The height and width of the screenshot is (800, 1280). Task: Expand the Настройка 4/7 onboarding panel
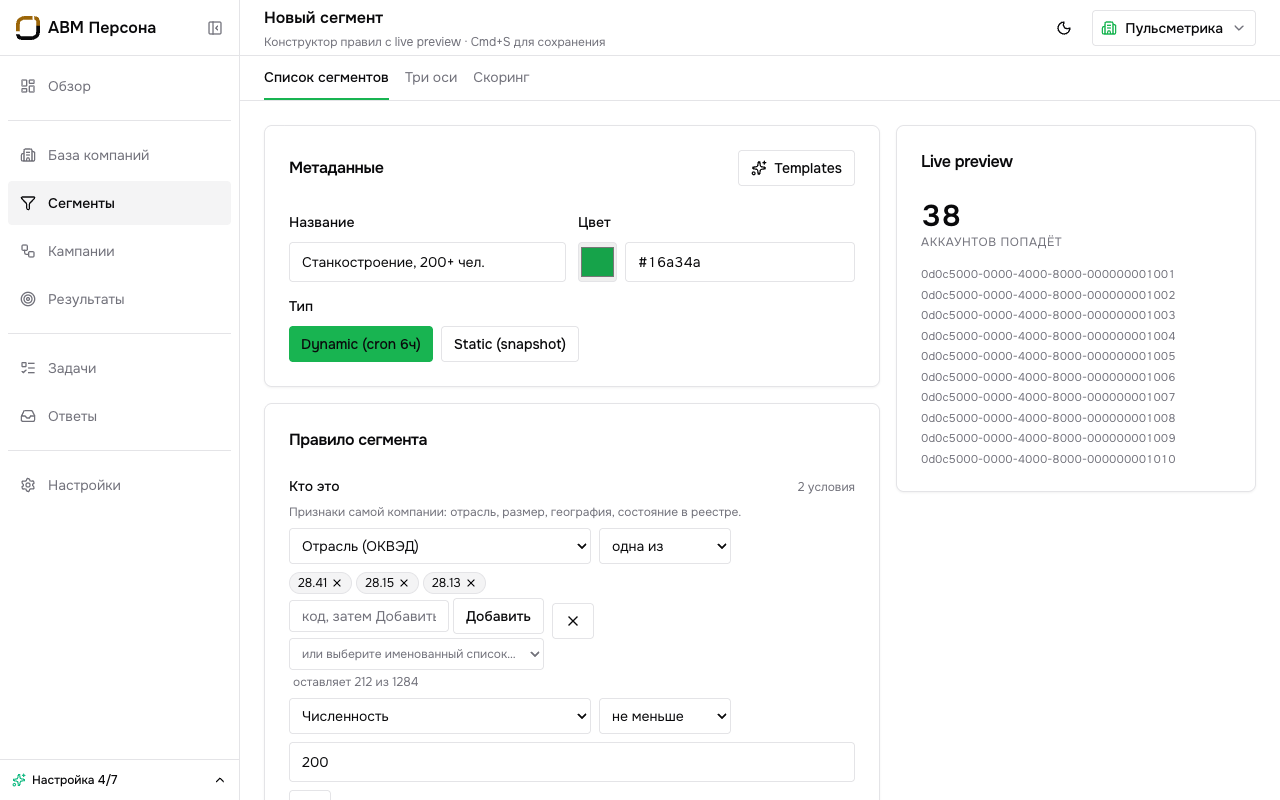coord(120,780)
